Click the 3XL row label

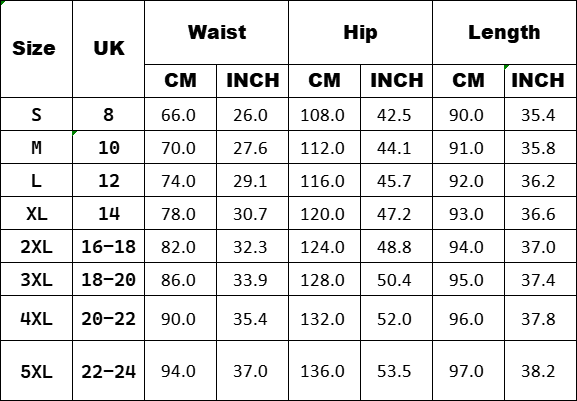(x=36, y=279)
